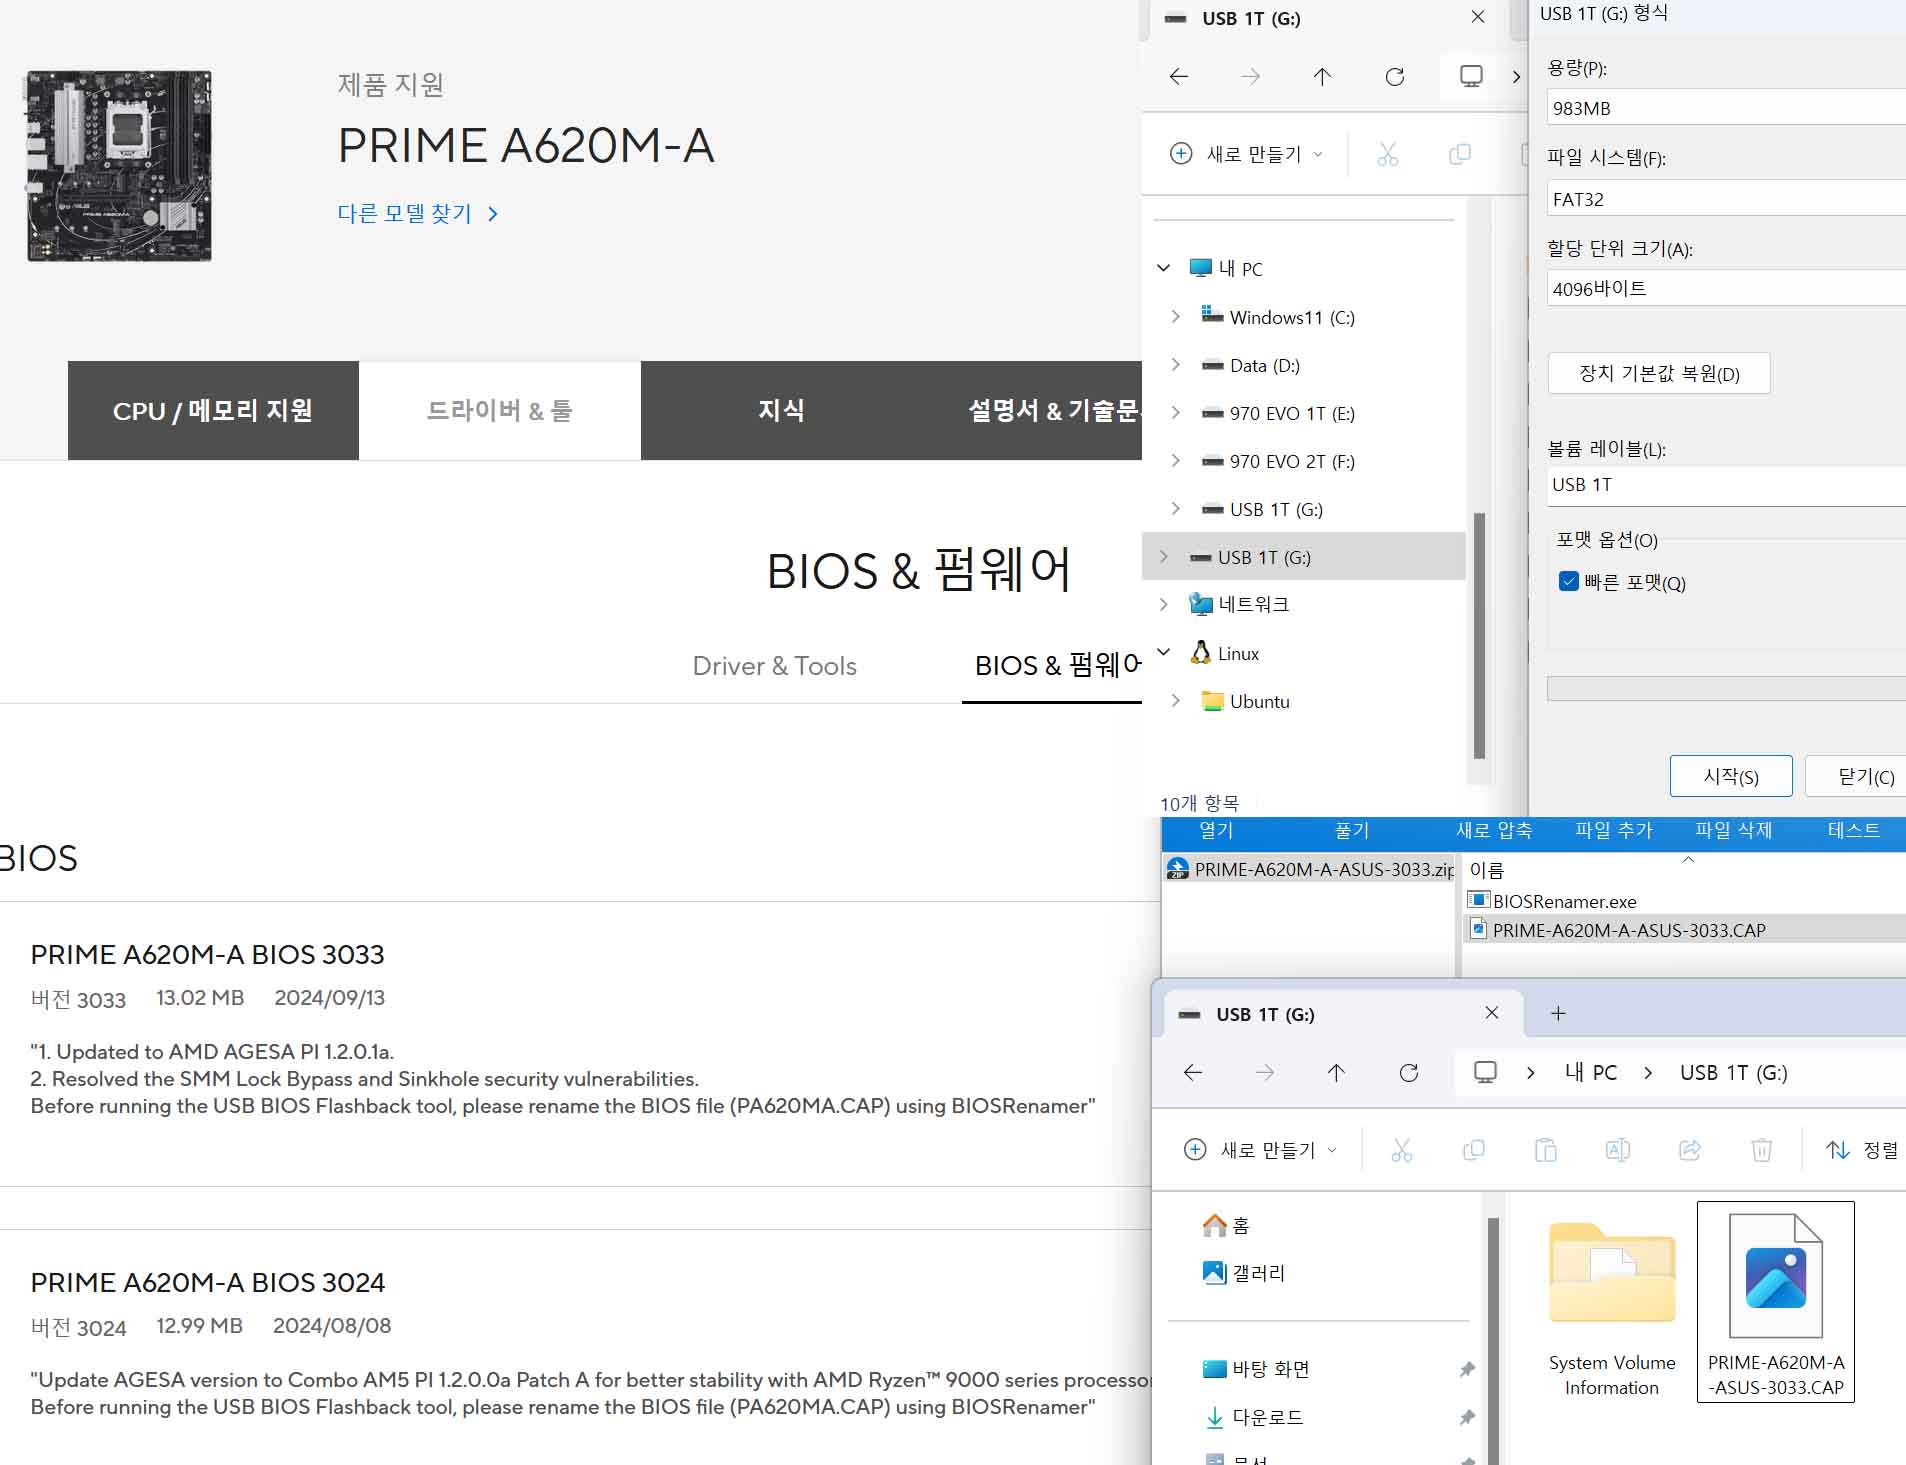This screenshot has height=1465, width=1906.
Task: Expand Windows11 (C:) tree node
Action: (1176, 316)
